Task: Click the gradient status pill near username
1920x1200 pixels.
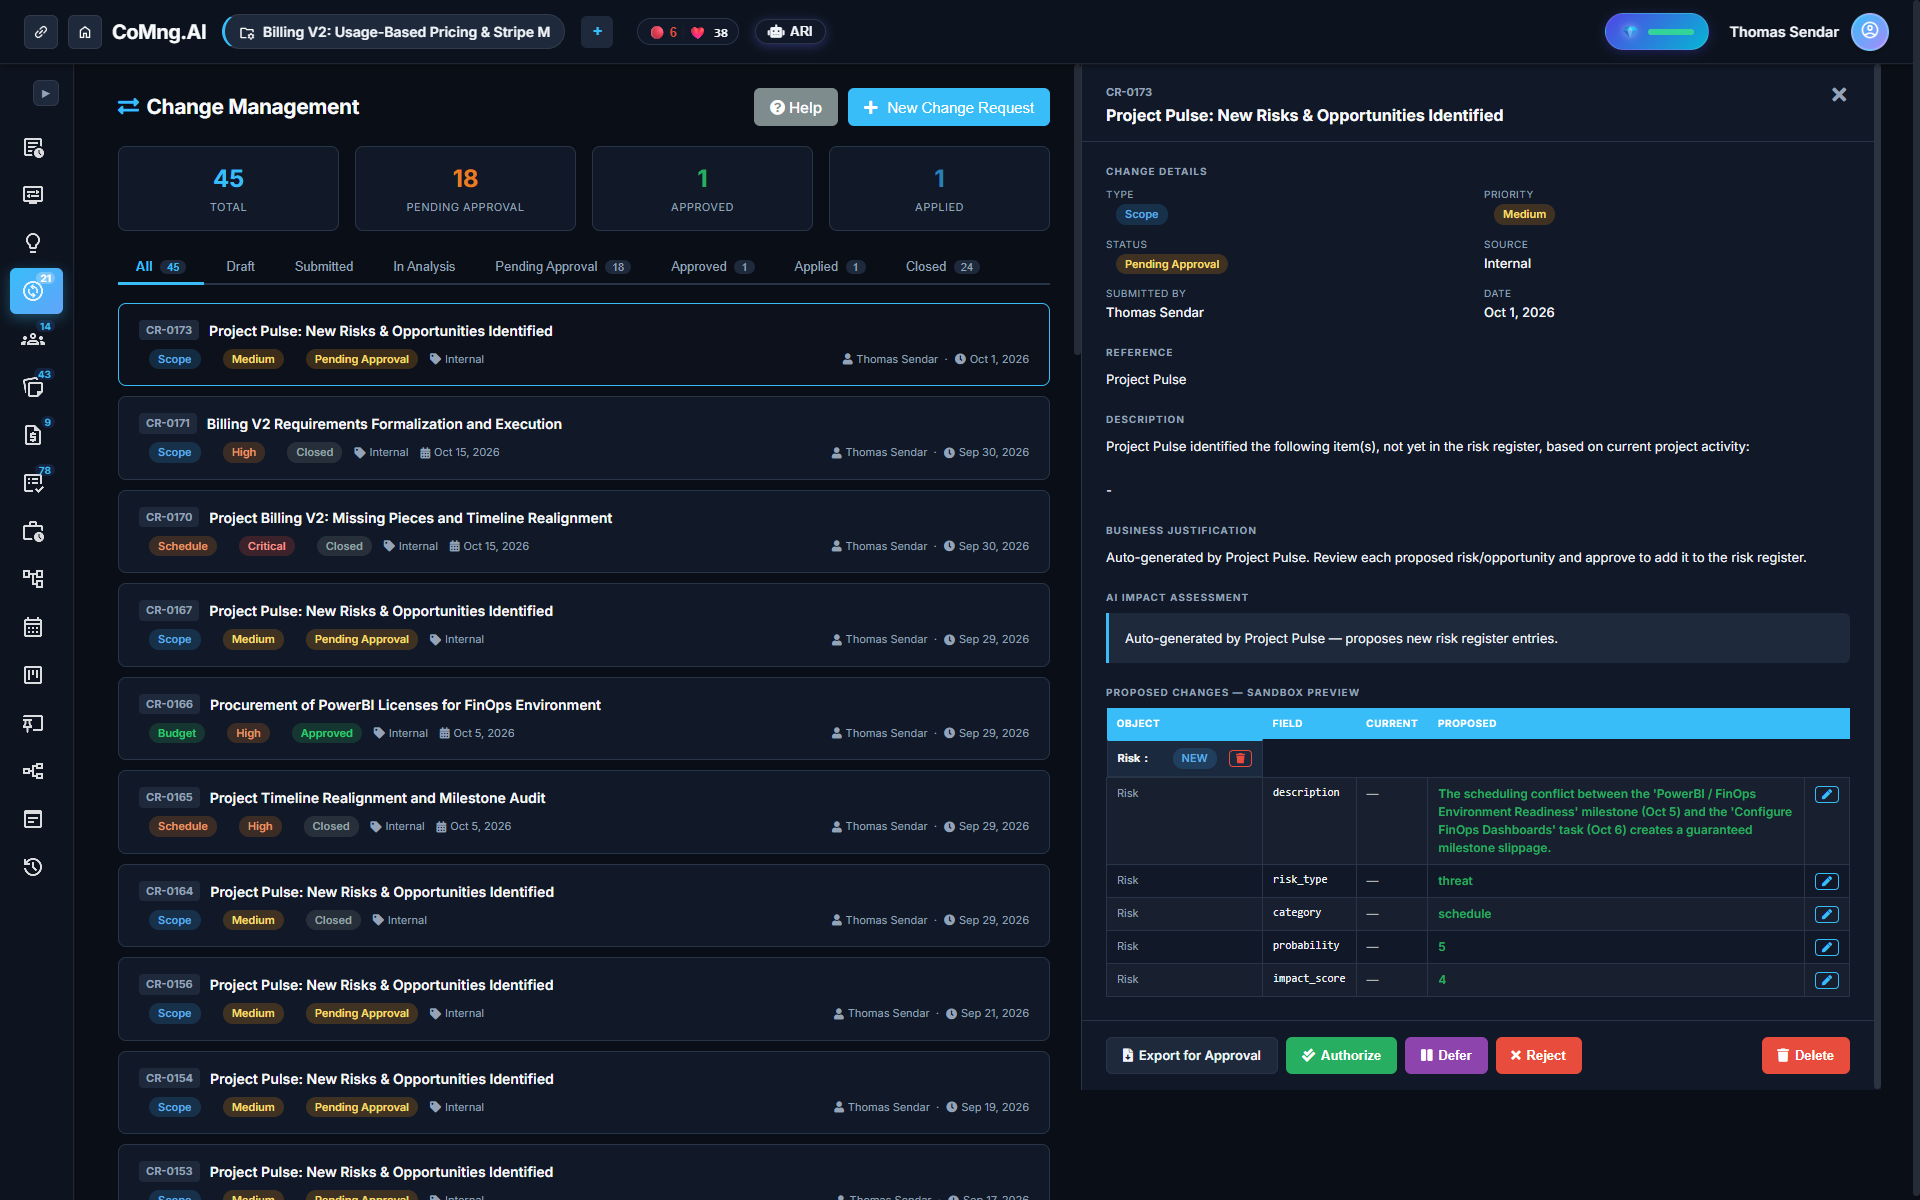Action: coord(1657,32)
